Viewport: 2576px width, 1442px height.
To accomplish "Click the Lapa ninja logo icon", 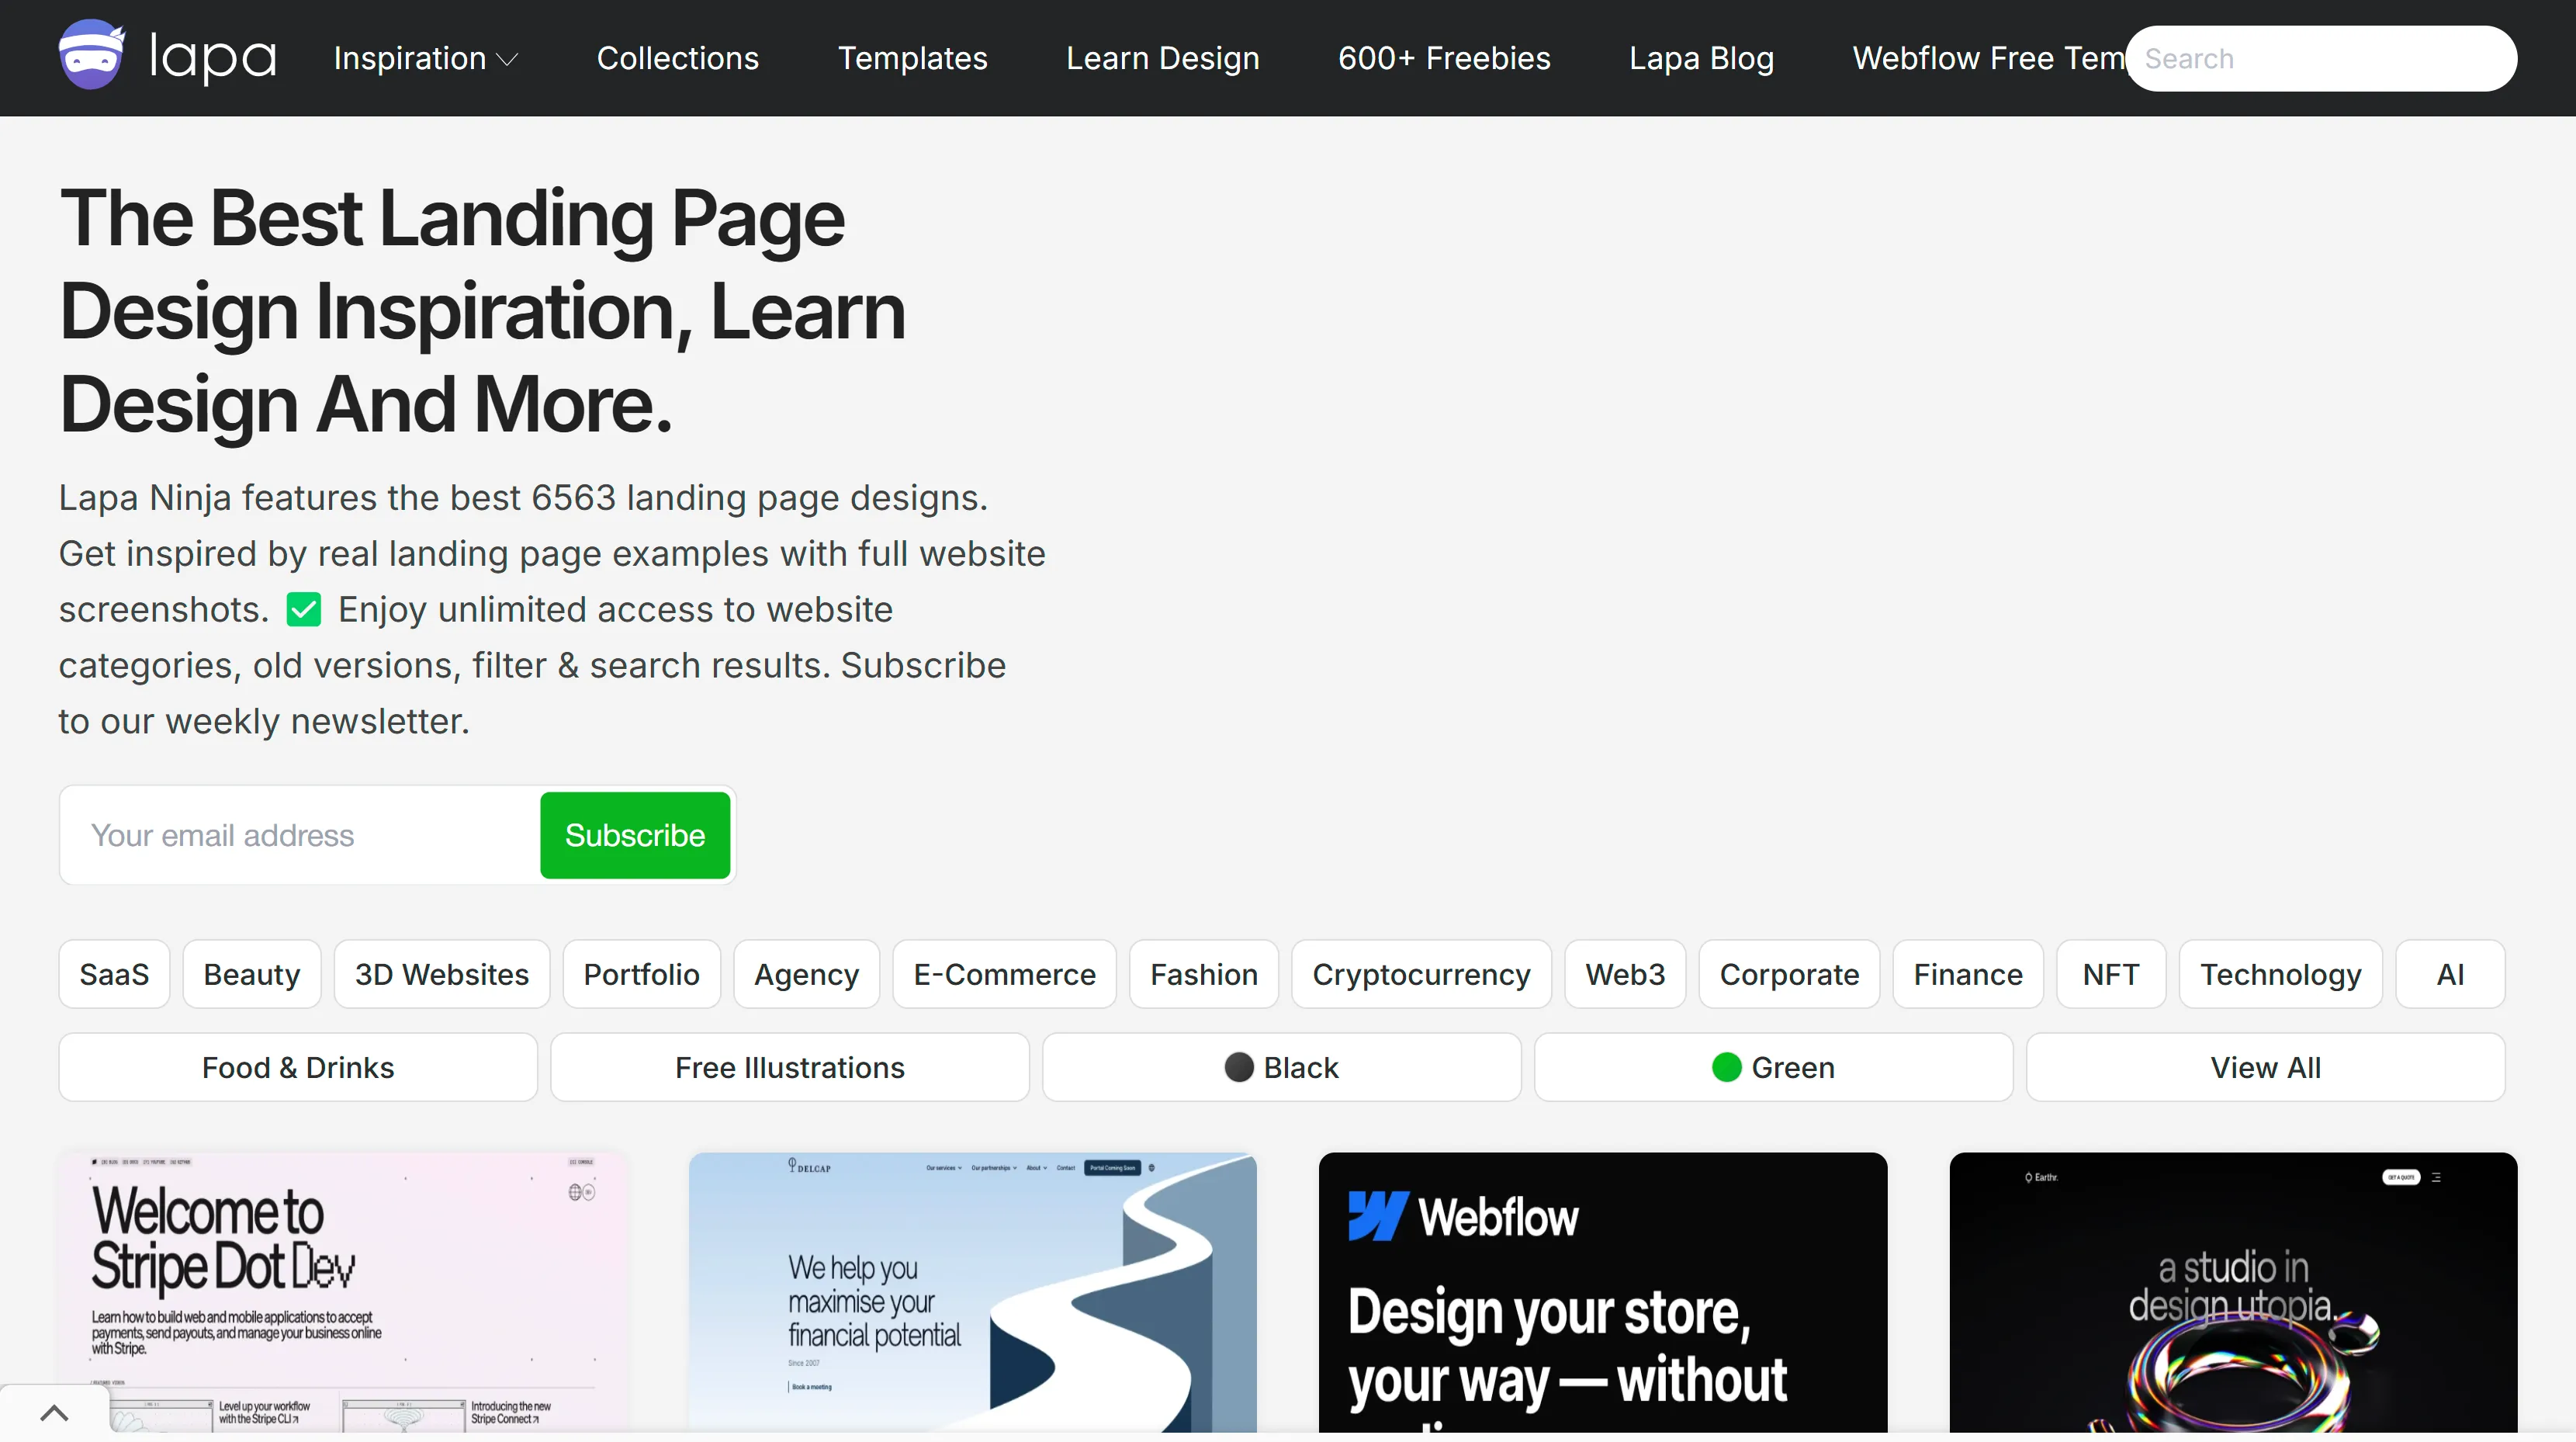I will (x=91, y=56).
